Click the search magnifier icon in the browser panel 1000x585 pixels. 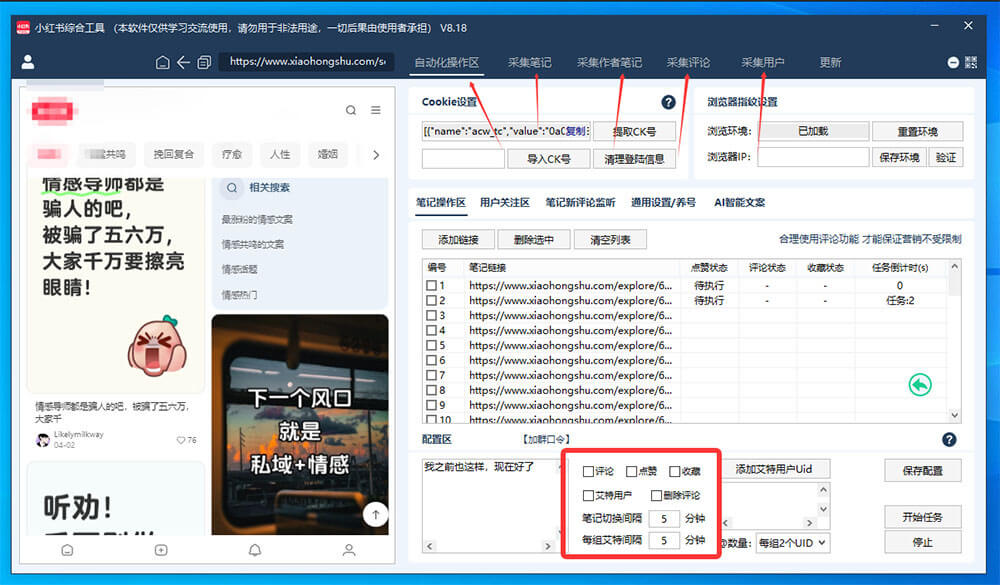click(x=351, y=108)
